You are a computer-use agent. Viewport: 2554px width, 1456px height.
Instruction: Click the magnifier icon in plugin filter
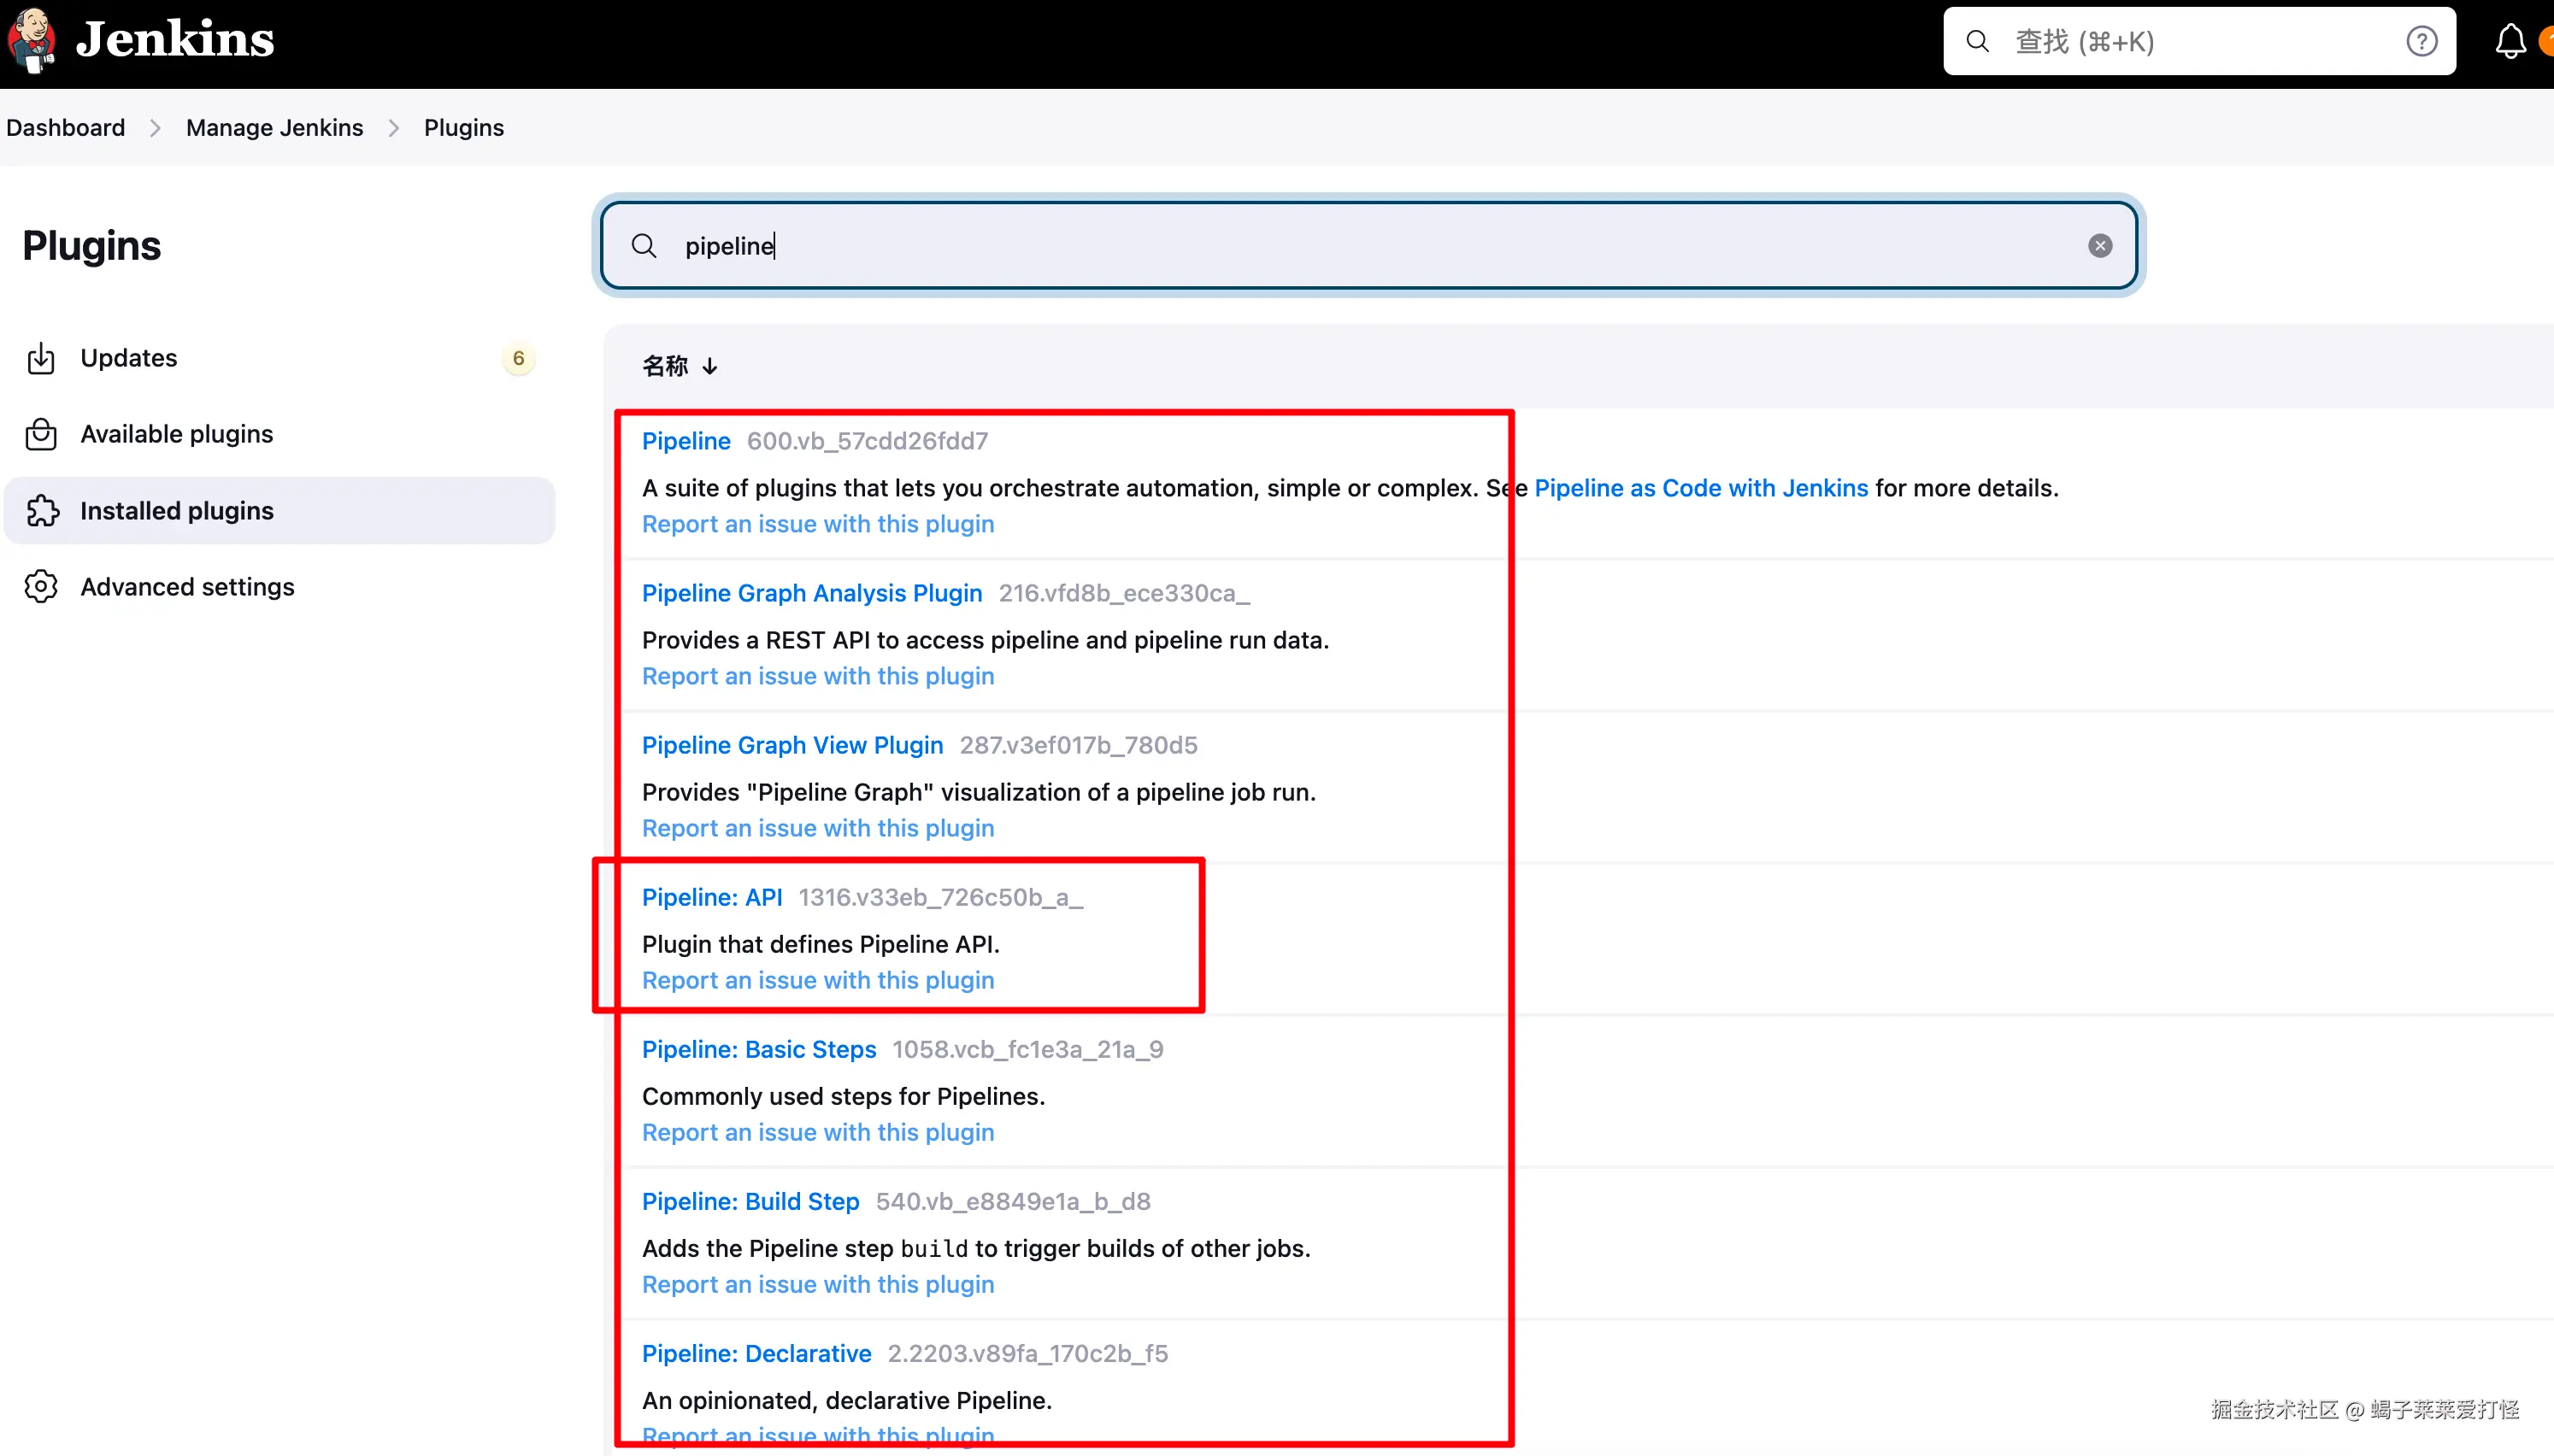click(644, 246)
